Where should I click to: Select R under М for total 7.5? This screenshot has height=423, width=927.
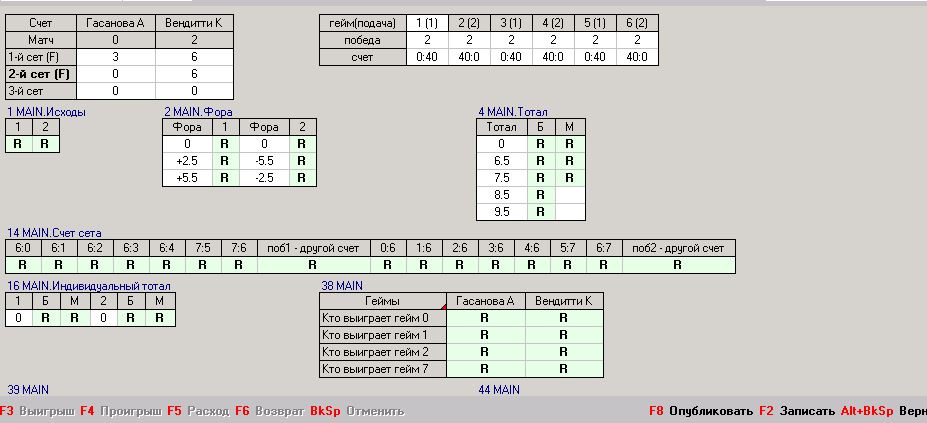(x=570, y=177)
